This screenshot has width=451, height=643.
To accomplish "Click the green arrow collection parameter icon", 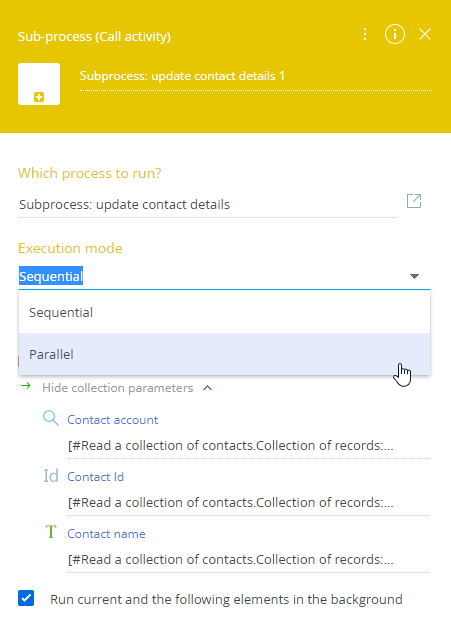I will pos(25,385).
